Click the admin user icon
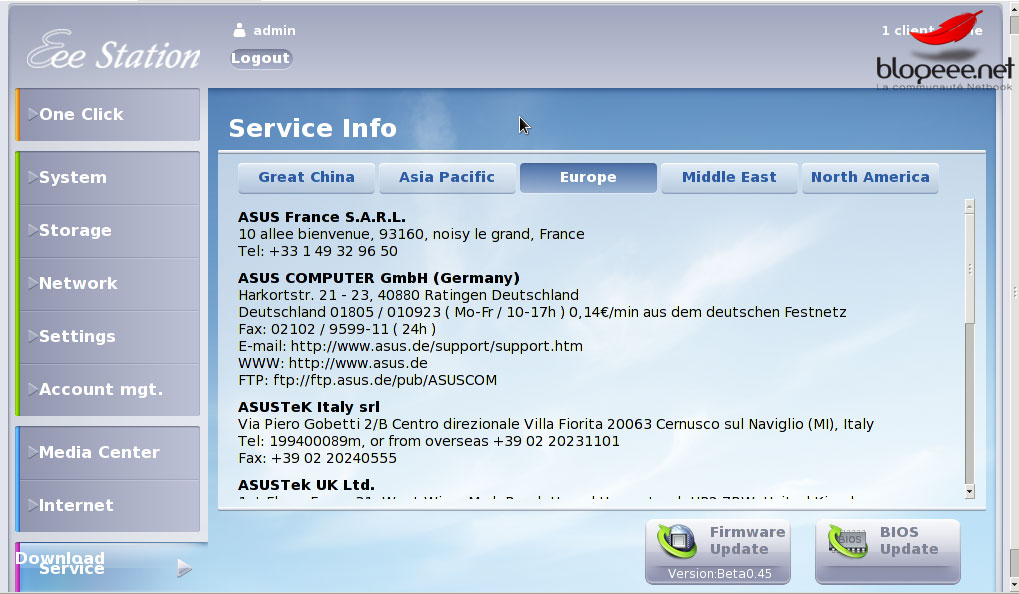1019x594 pixels. (239, 30)
